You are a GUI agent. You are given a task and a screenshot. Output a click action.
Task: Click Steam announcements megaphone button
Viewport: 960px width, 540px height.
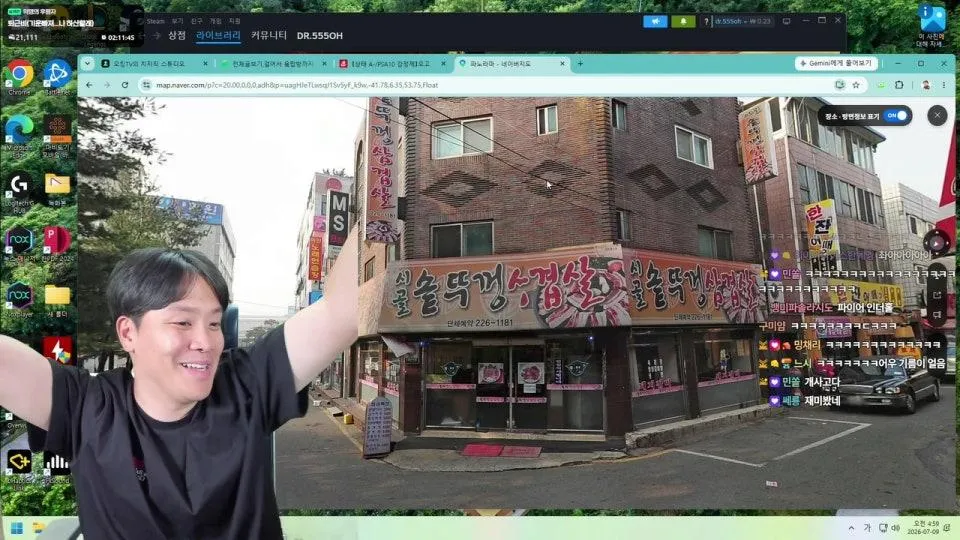(x=654, y=21)
